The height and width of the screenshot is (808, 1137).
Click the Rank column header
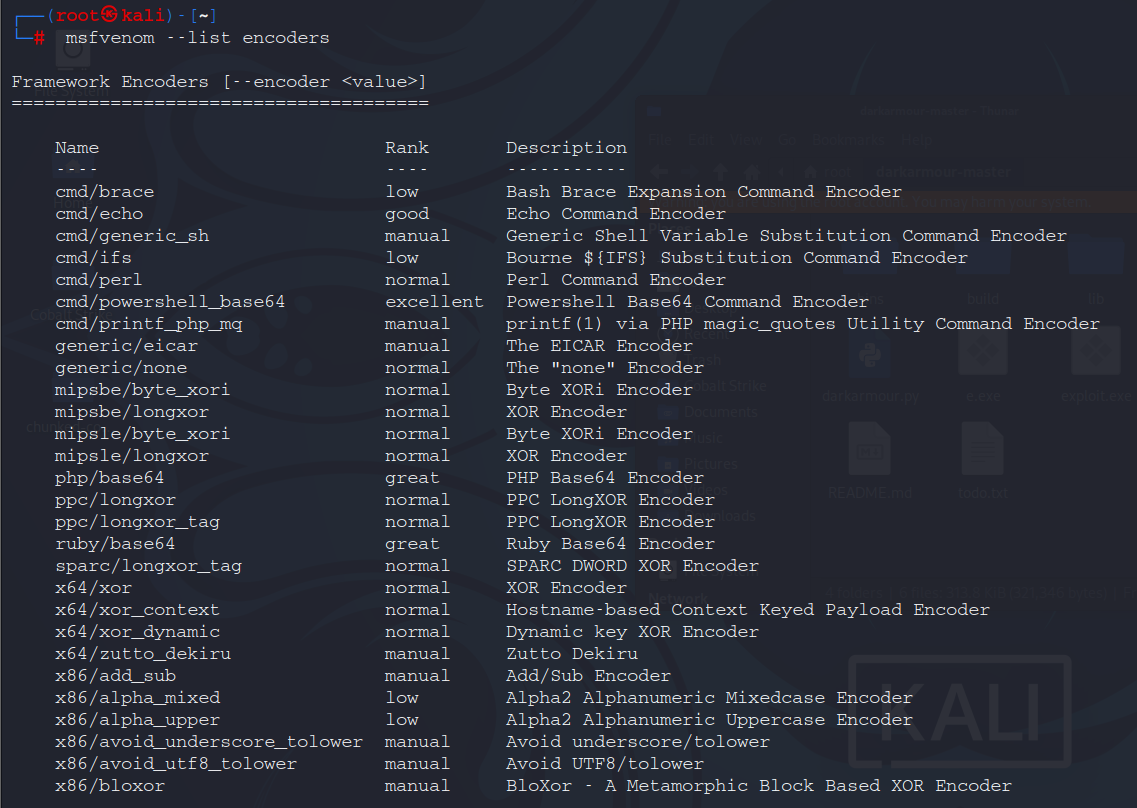[x=407, y=148]
